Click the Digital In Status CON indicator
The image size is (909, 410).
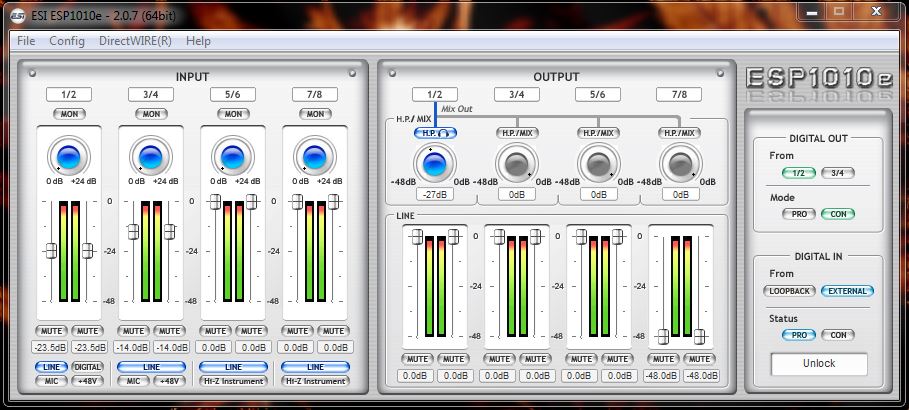pyautogui.click(x=838, y=335)
